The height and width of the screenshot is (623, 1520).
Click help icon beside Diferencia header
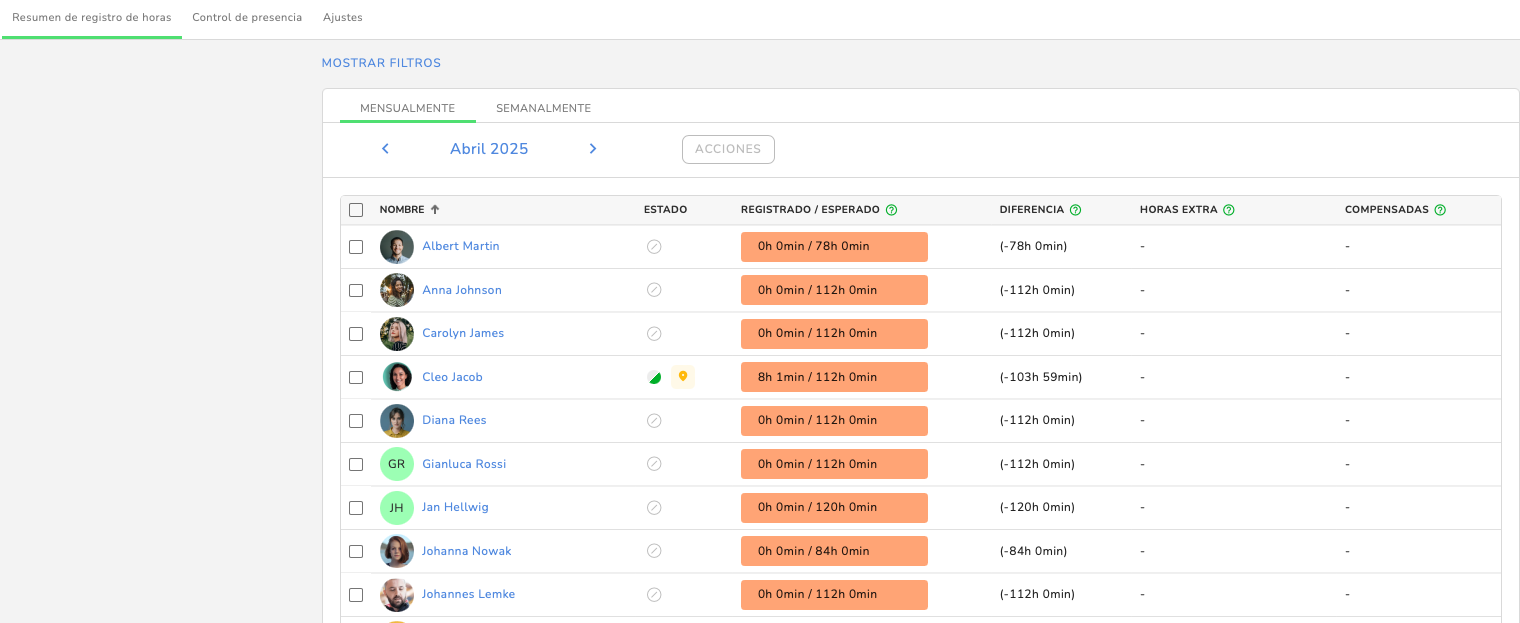coord(1075,210)
